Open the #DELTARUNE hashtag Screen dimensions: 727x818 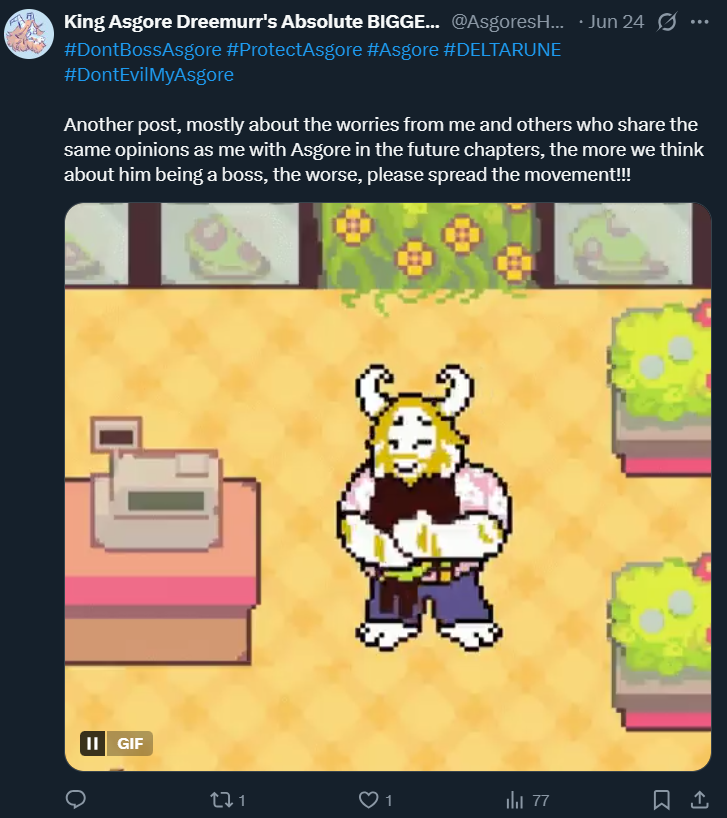click(502, 50)
